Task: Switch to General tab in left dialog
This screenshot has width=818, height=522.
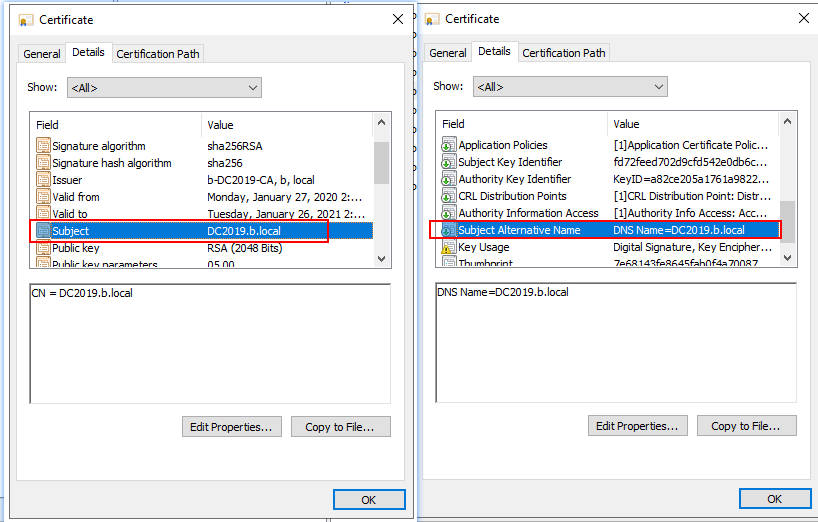Action: pyautogui.click(x=42, y=54)
